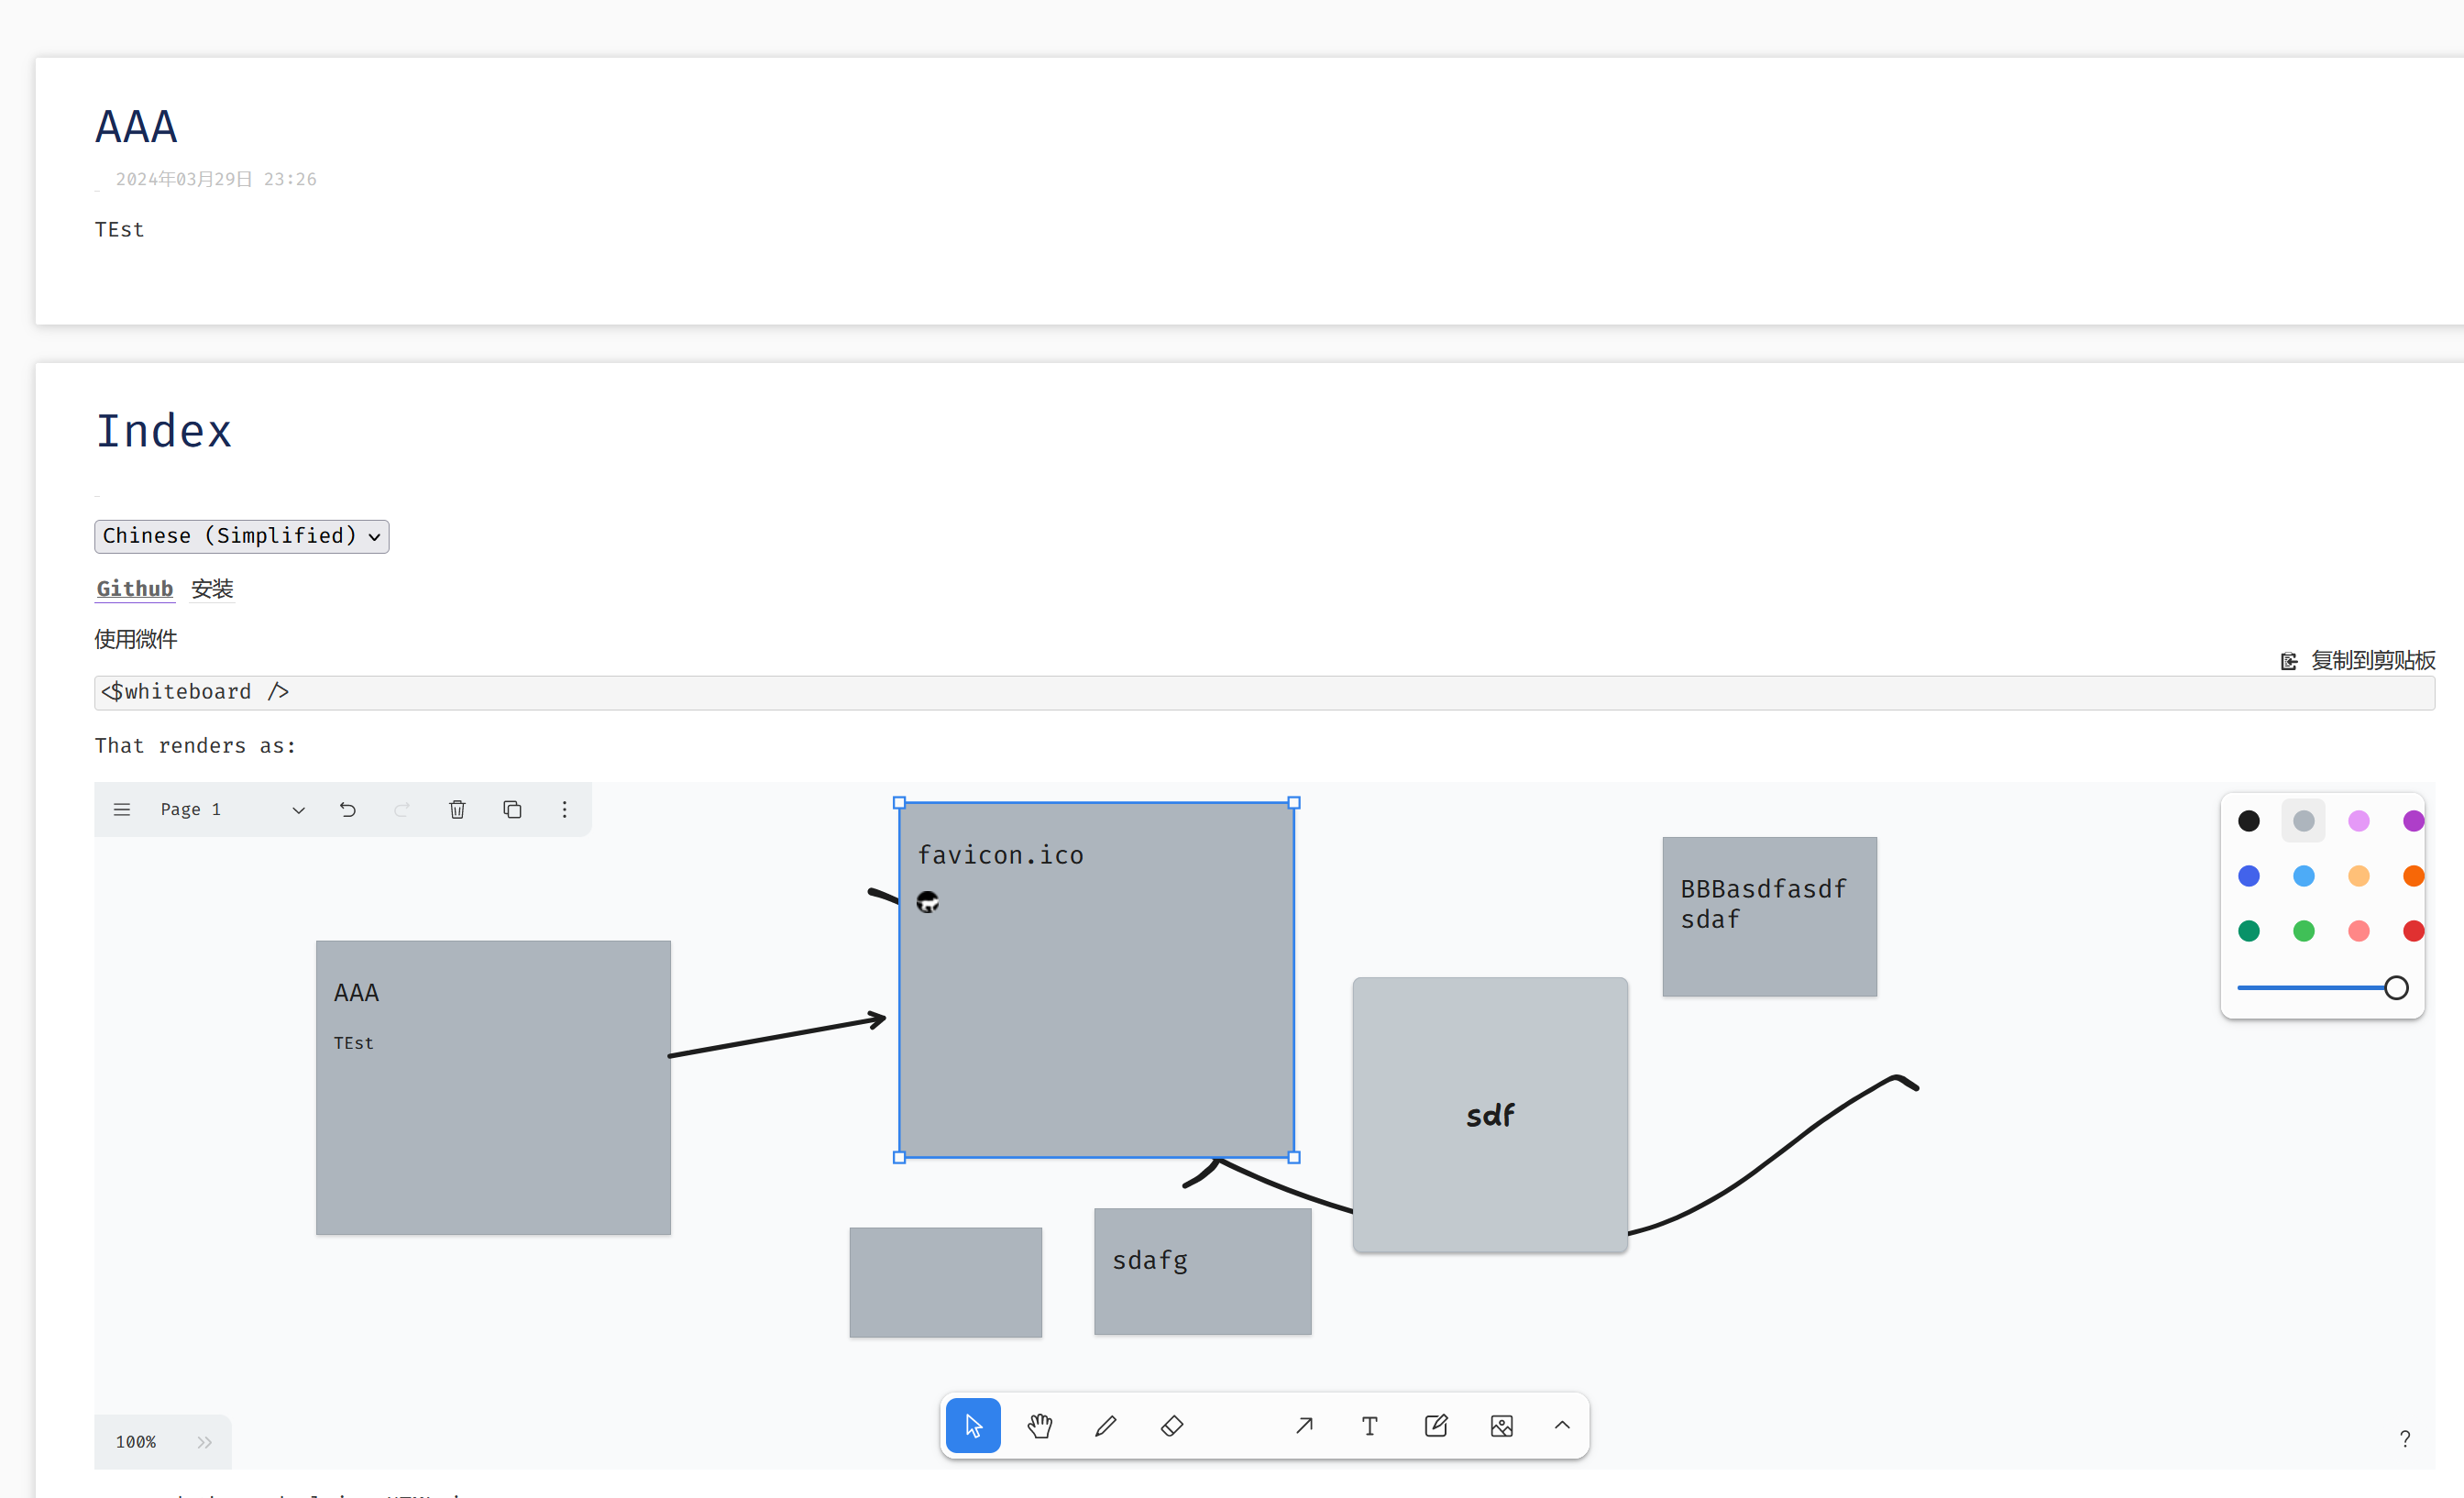Open the Github link
Image resolution: width=2464 pixels, height=1498 pixels.
point(134,589)
